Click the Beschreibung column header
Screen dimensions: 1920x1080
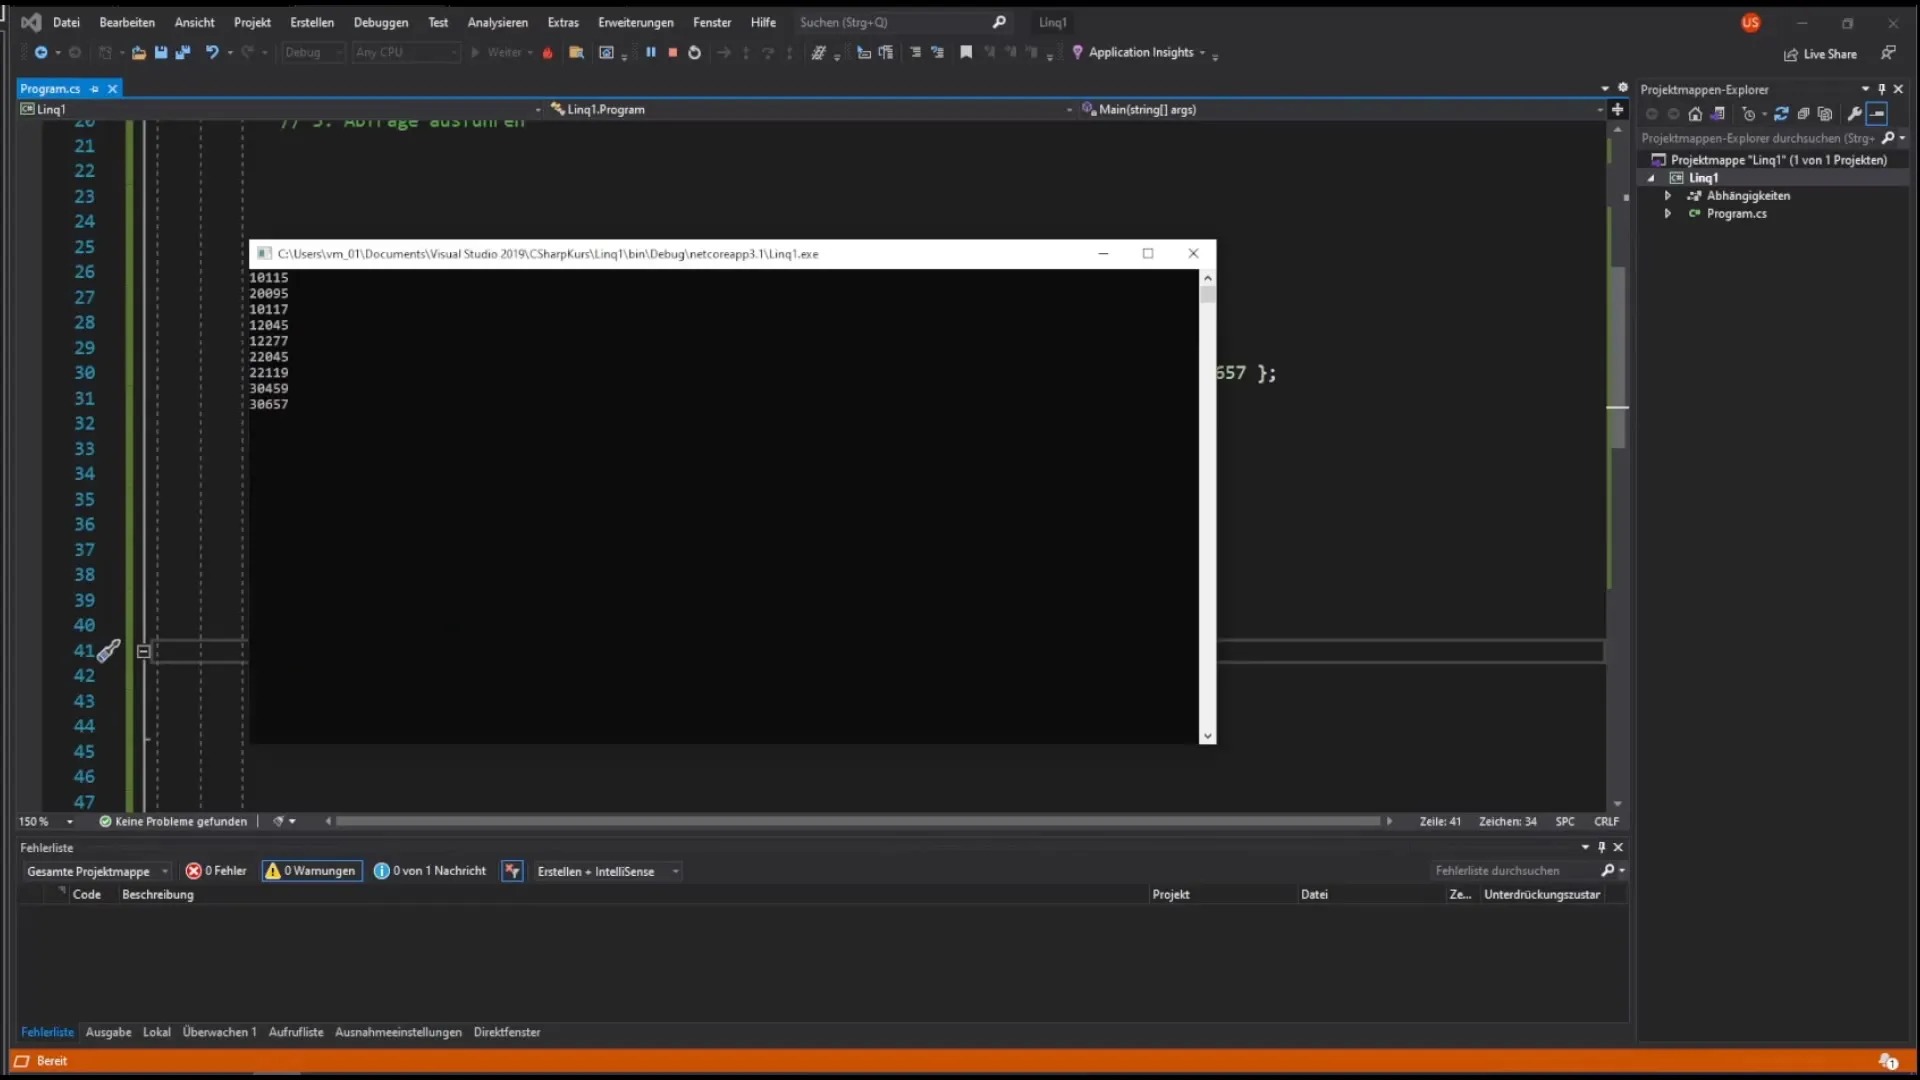(x=158, y=895)
